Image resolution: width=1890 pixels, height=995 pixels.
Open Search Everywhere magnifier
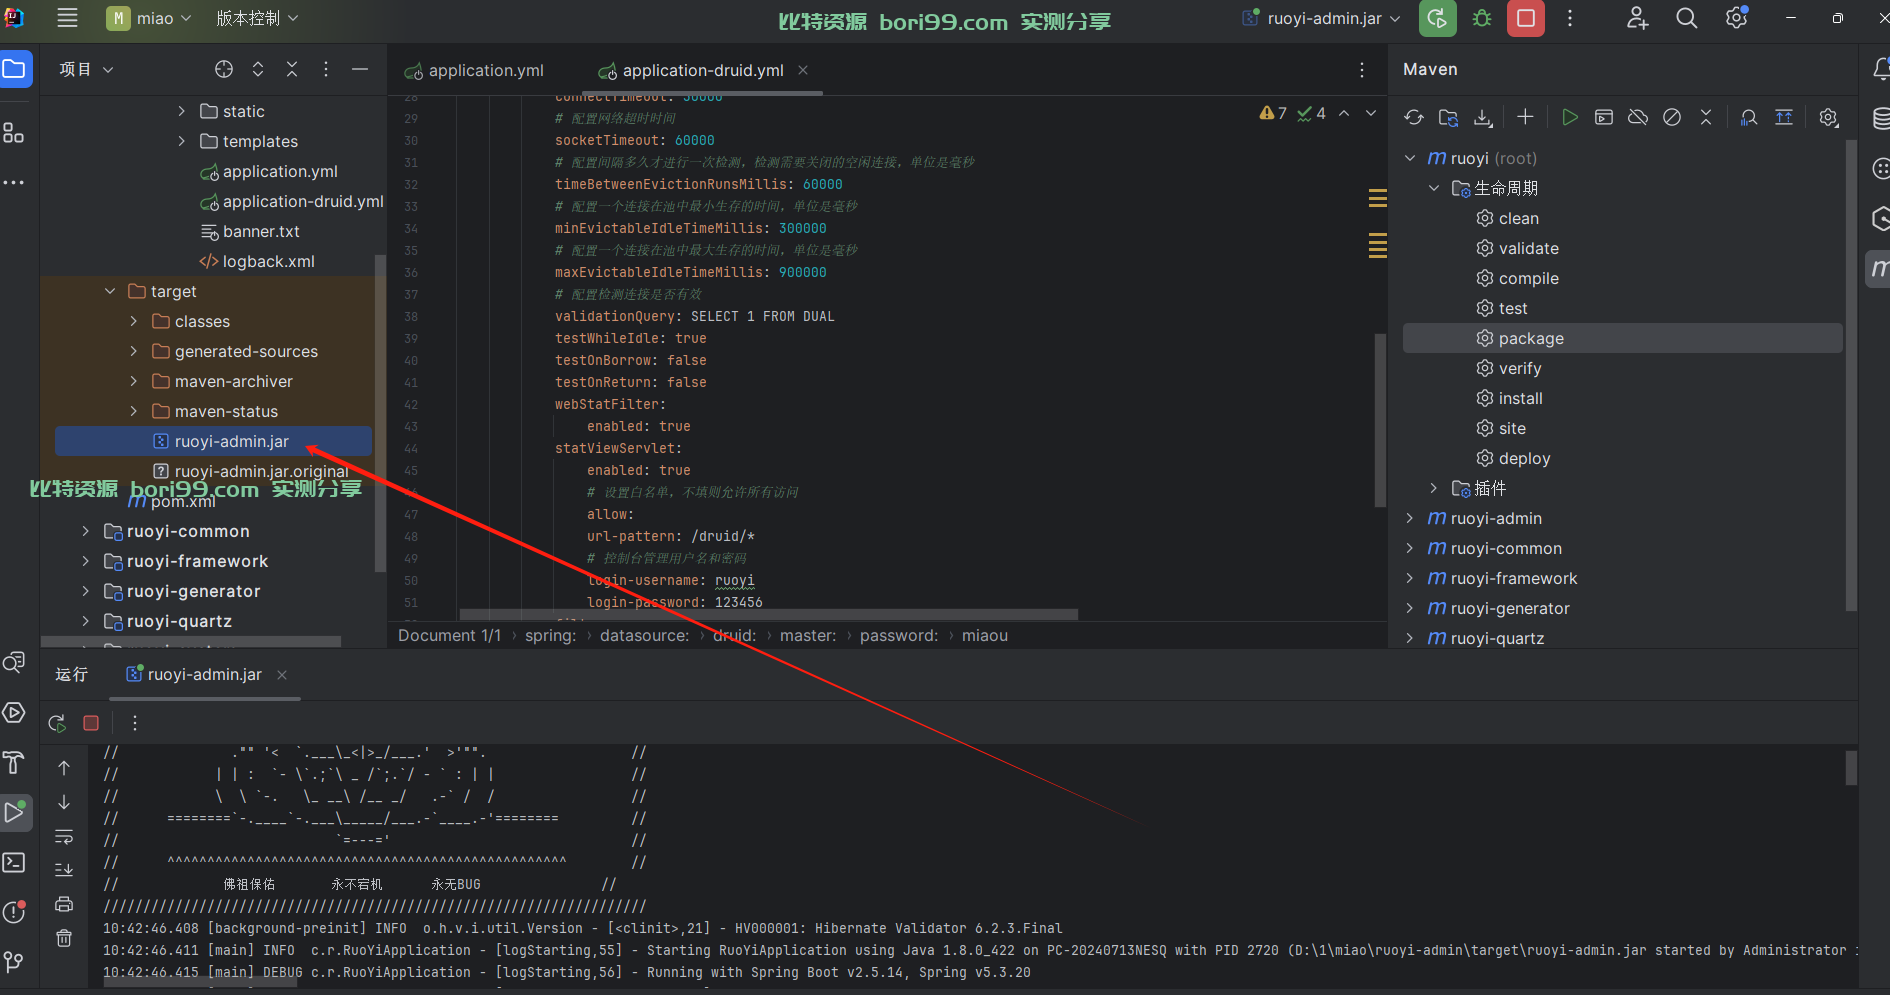[1687, 18]
